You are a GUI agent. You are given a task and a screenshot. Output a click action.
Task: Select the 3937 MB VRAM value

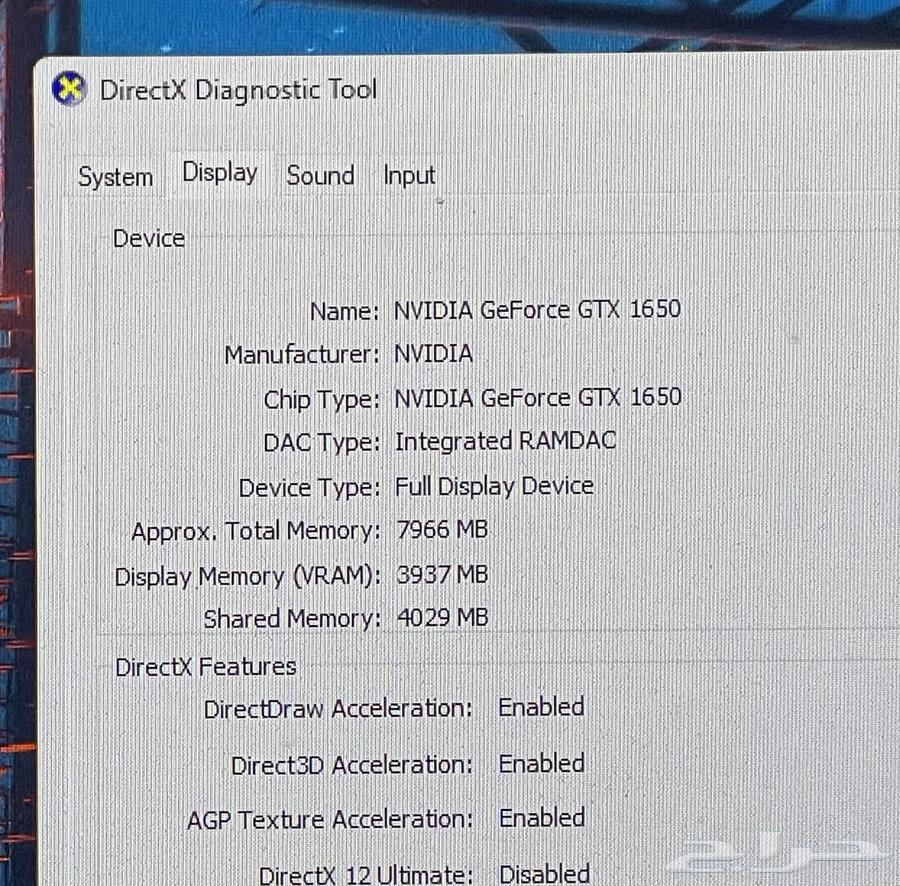(441, 574)
